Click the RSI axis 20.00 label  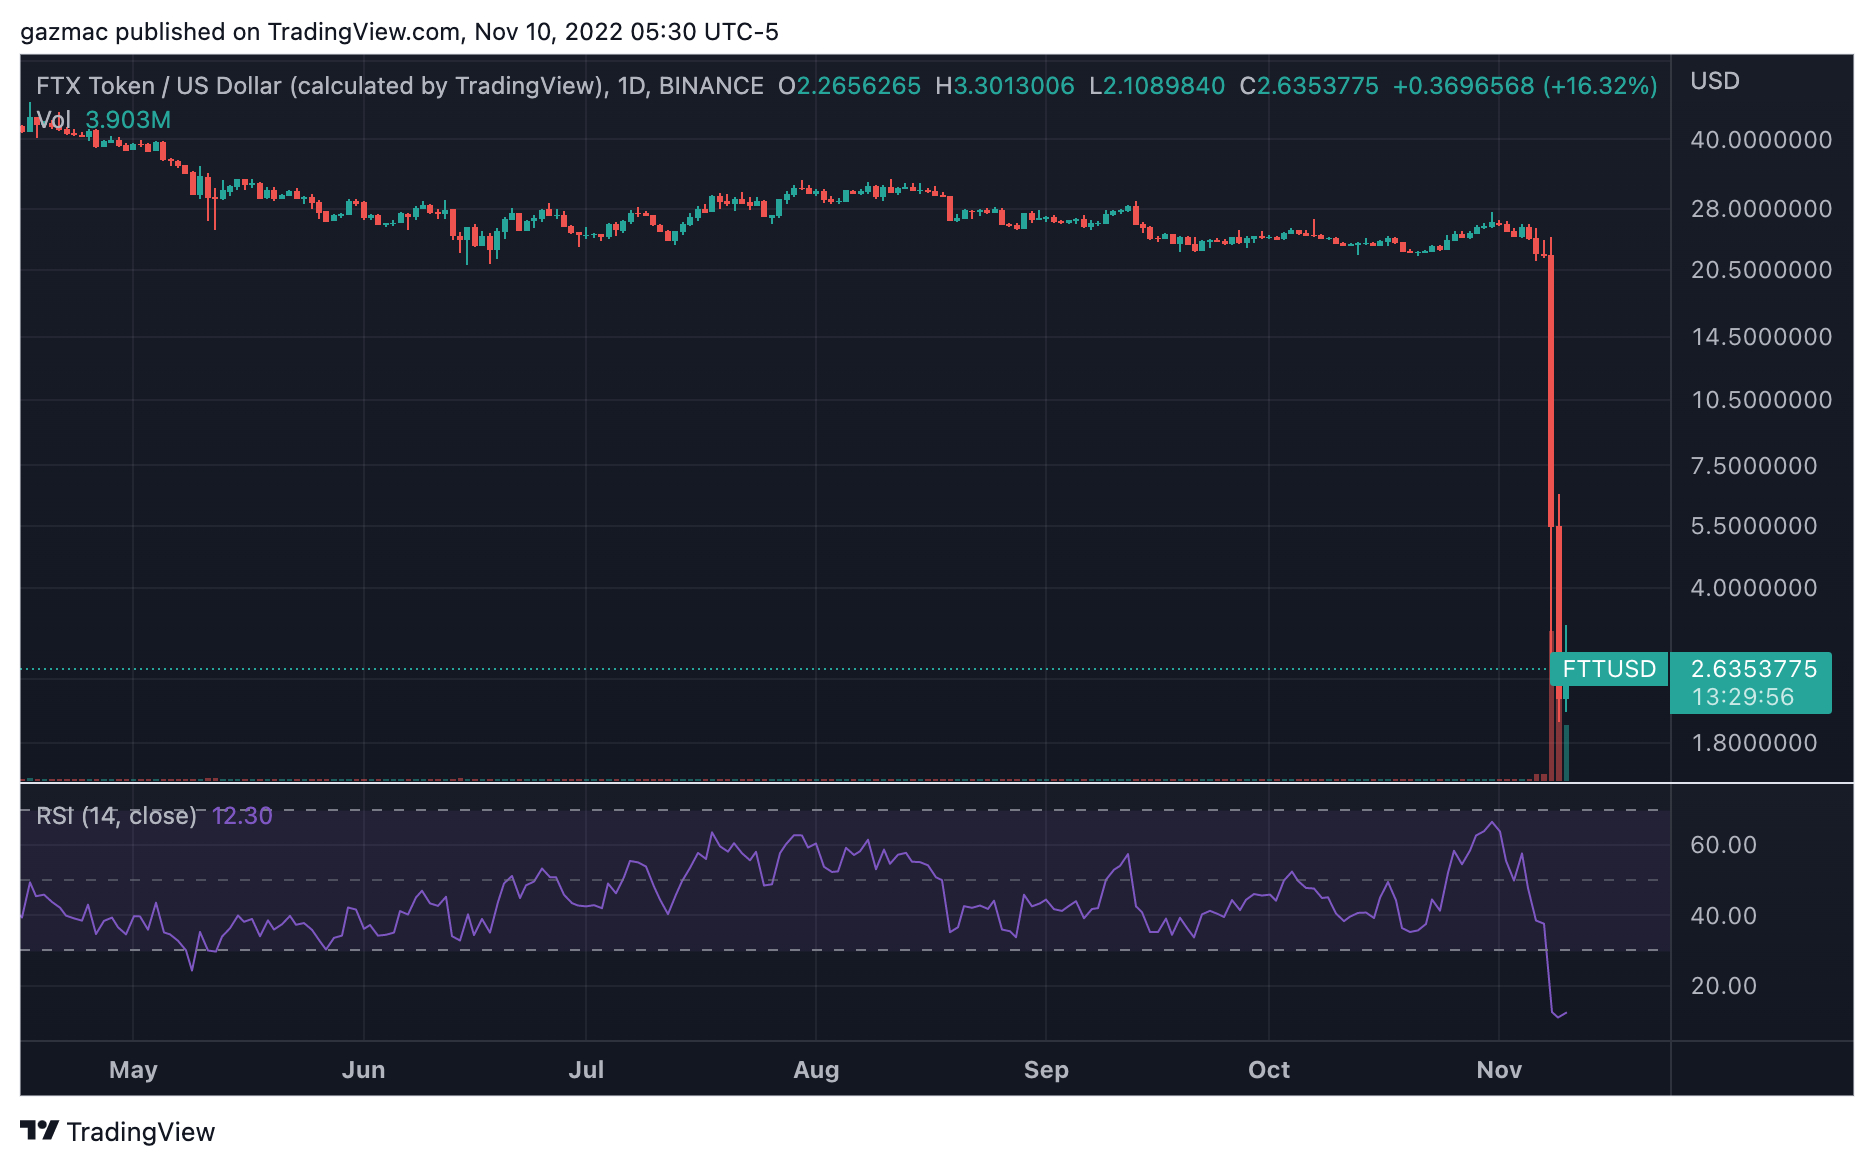pos(1723,986)
